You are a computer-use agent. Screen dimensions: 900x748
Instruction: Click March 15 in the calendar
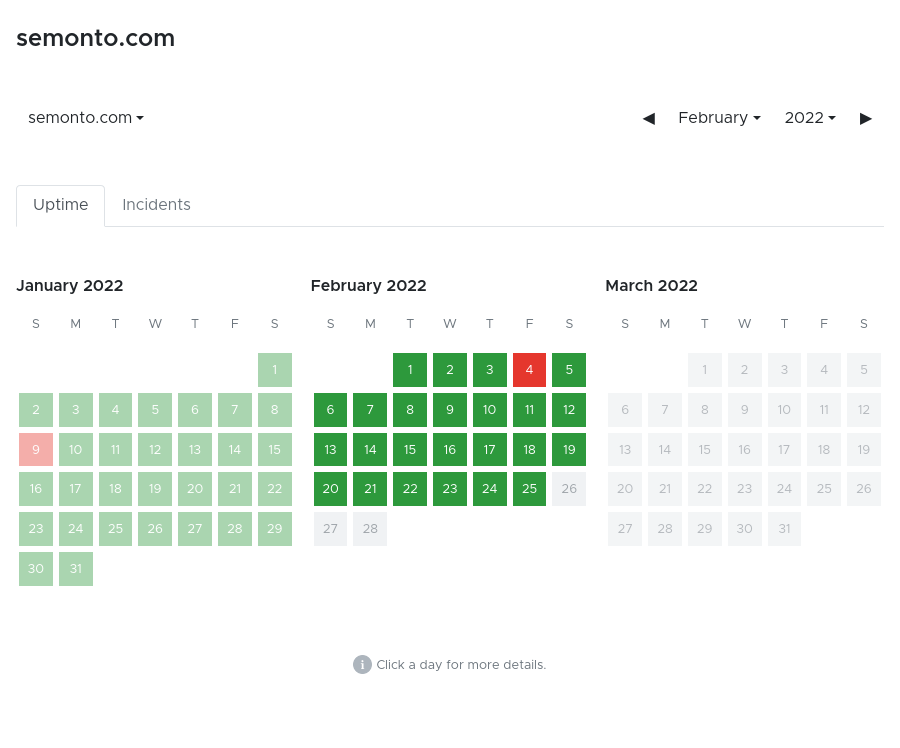(x=705, y=450)
